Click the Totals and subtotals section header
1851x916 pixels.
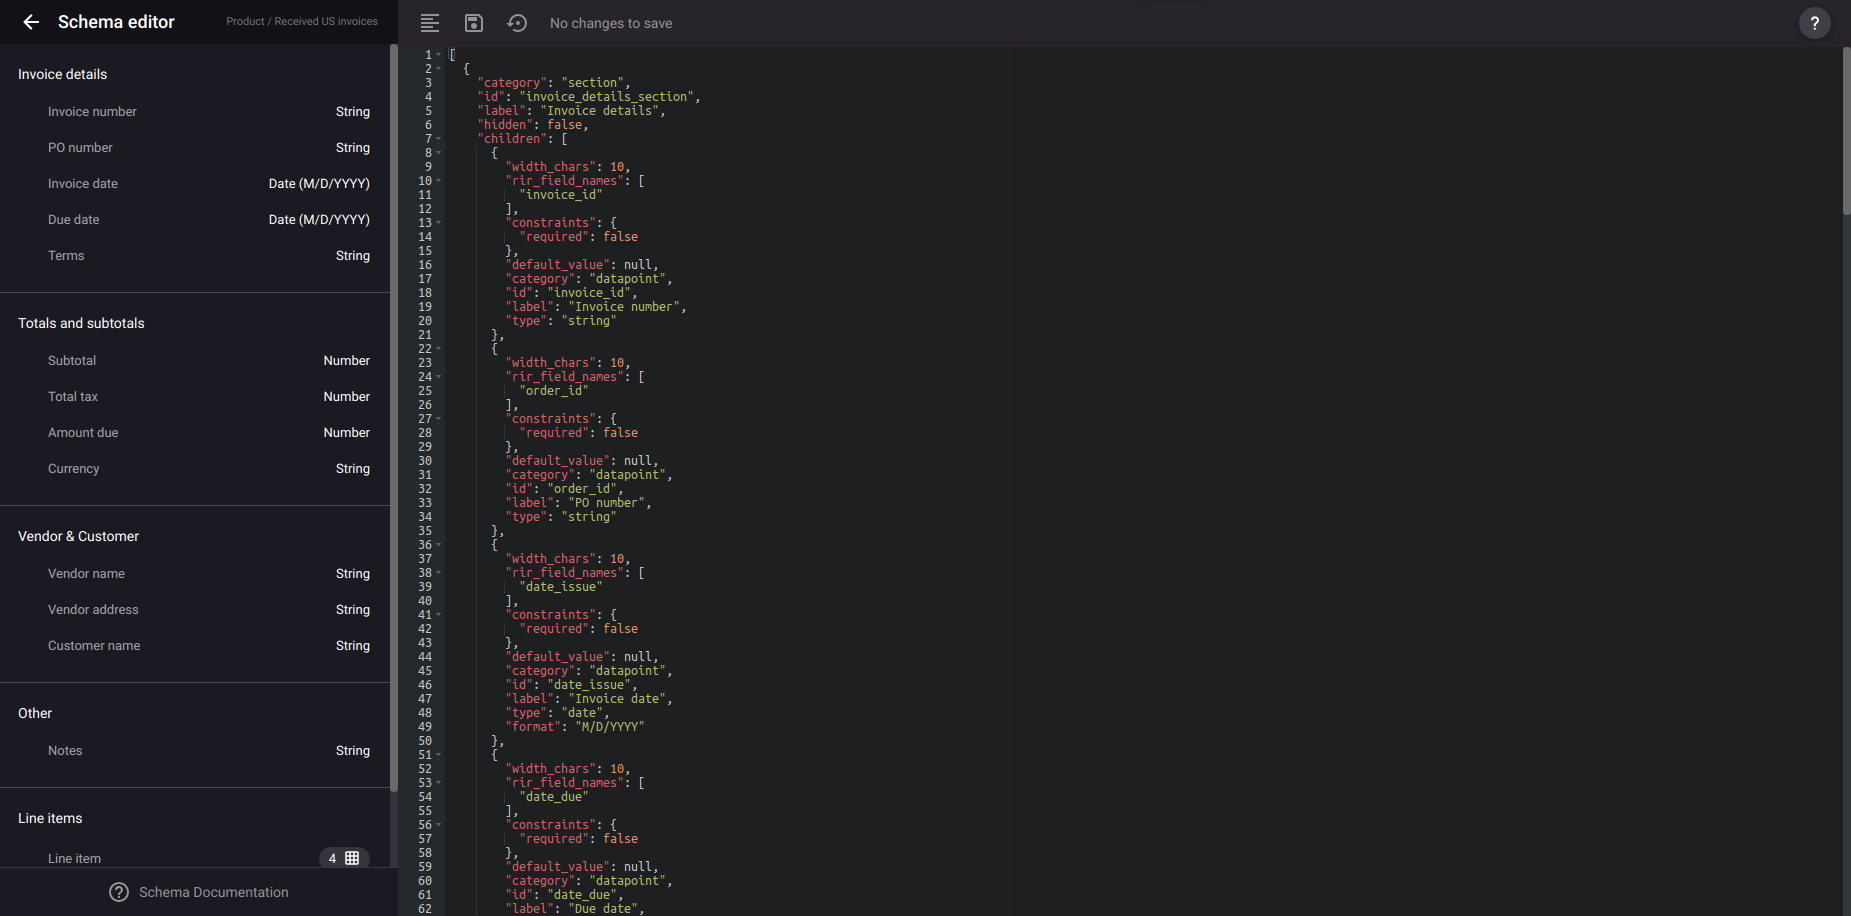81,323
